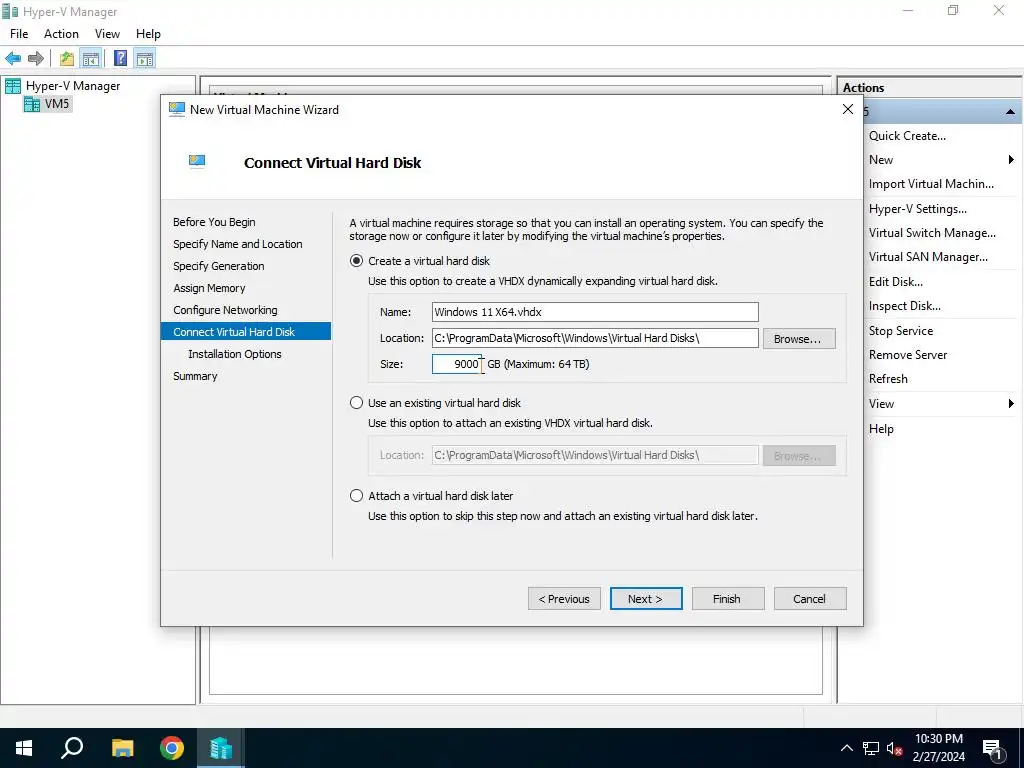Viewport: 1024px width, 768px height.
Task: Select Connect Virtual Hard Disk step
Action: click(x=246, y=332)
